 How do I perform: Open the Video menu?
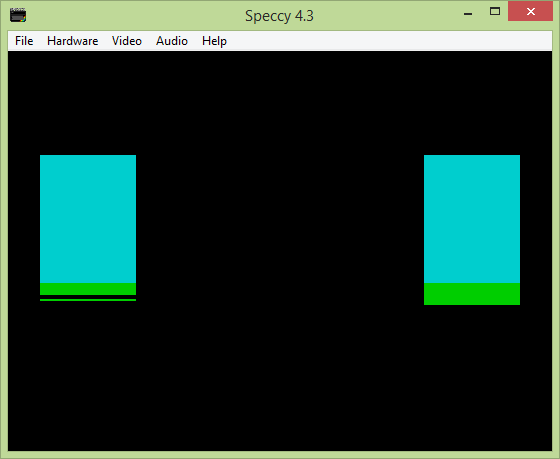(127, 41)
